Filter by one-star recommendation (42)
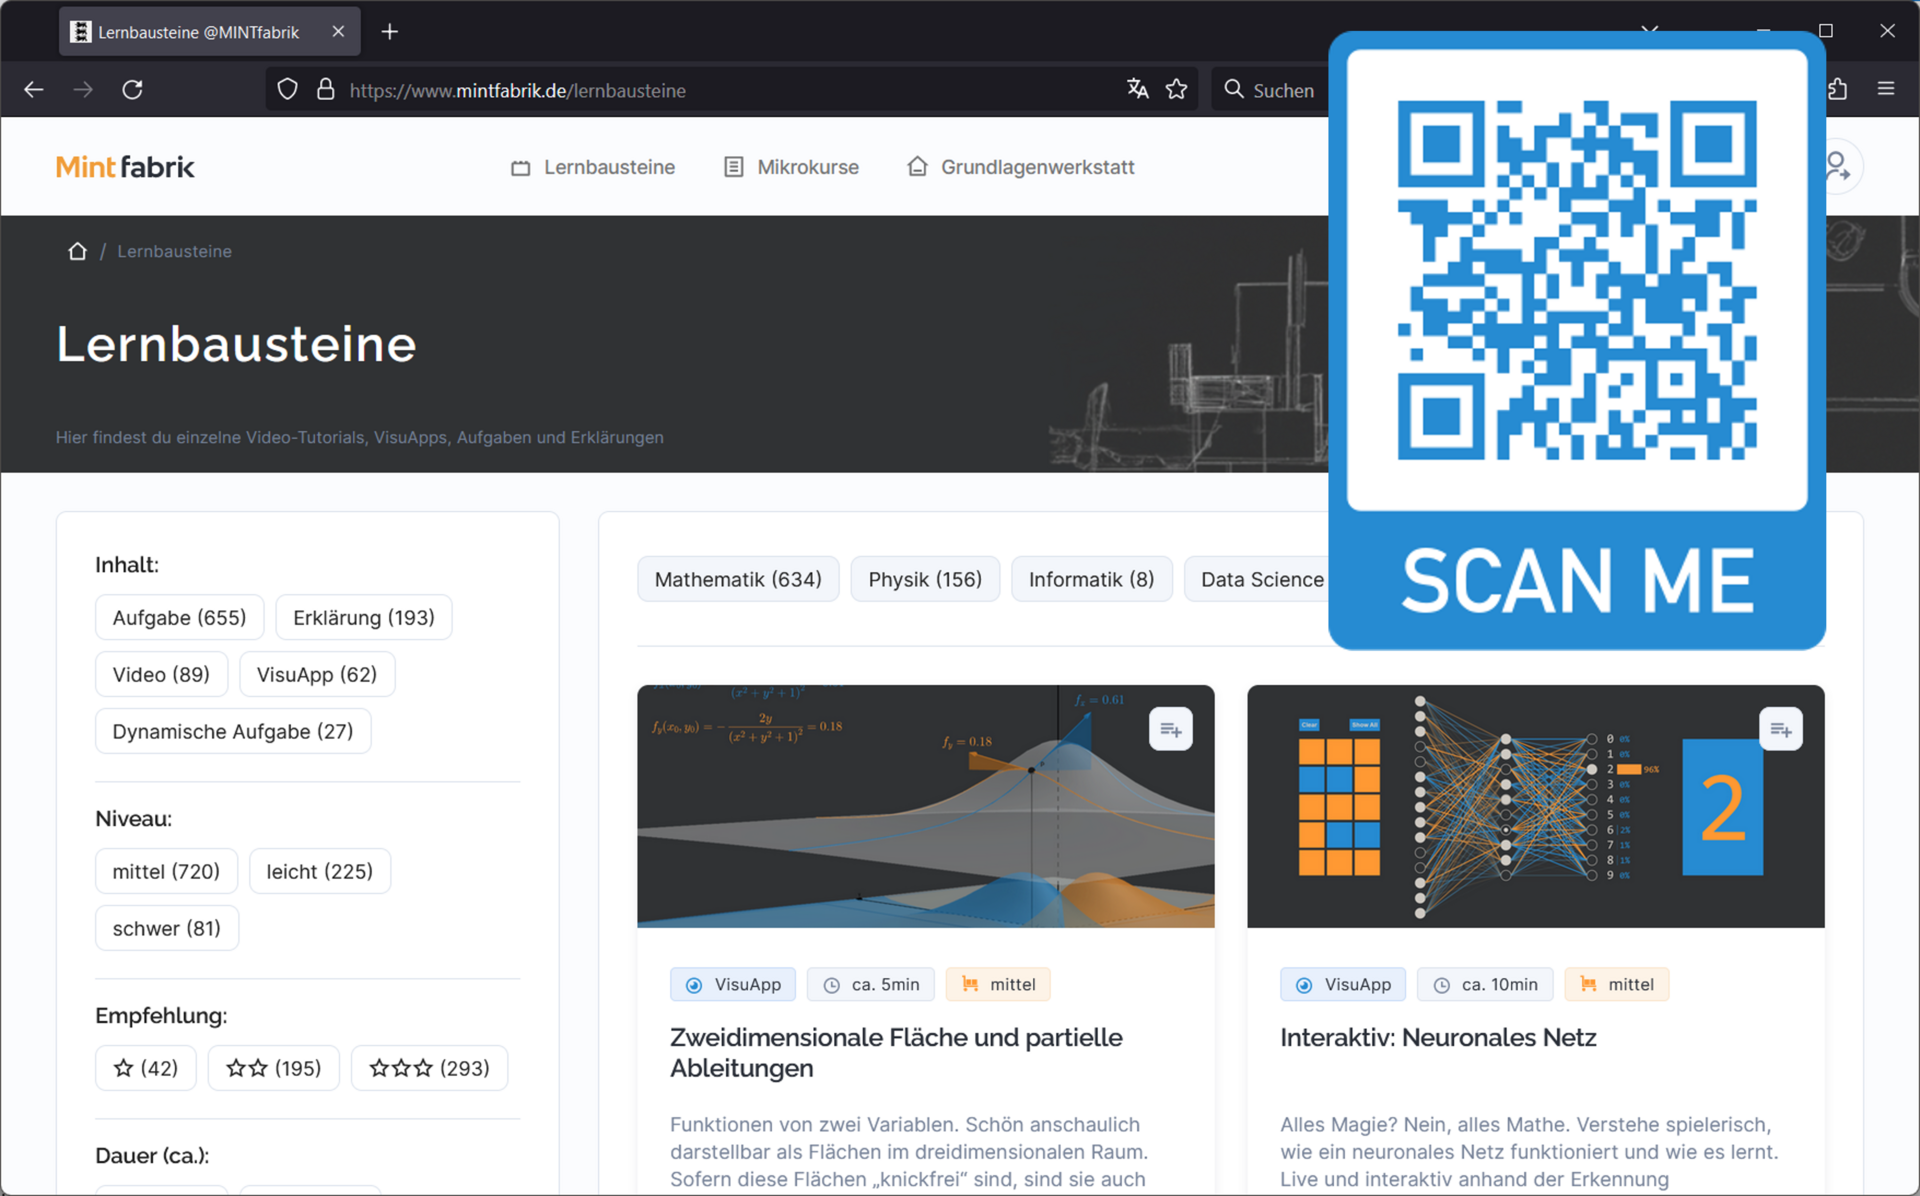 [146, 1069]
